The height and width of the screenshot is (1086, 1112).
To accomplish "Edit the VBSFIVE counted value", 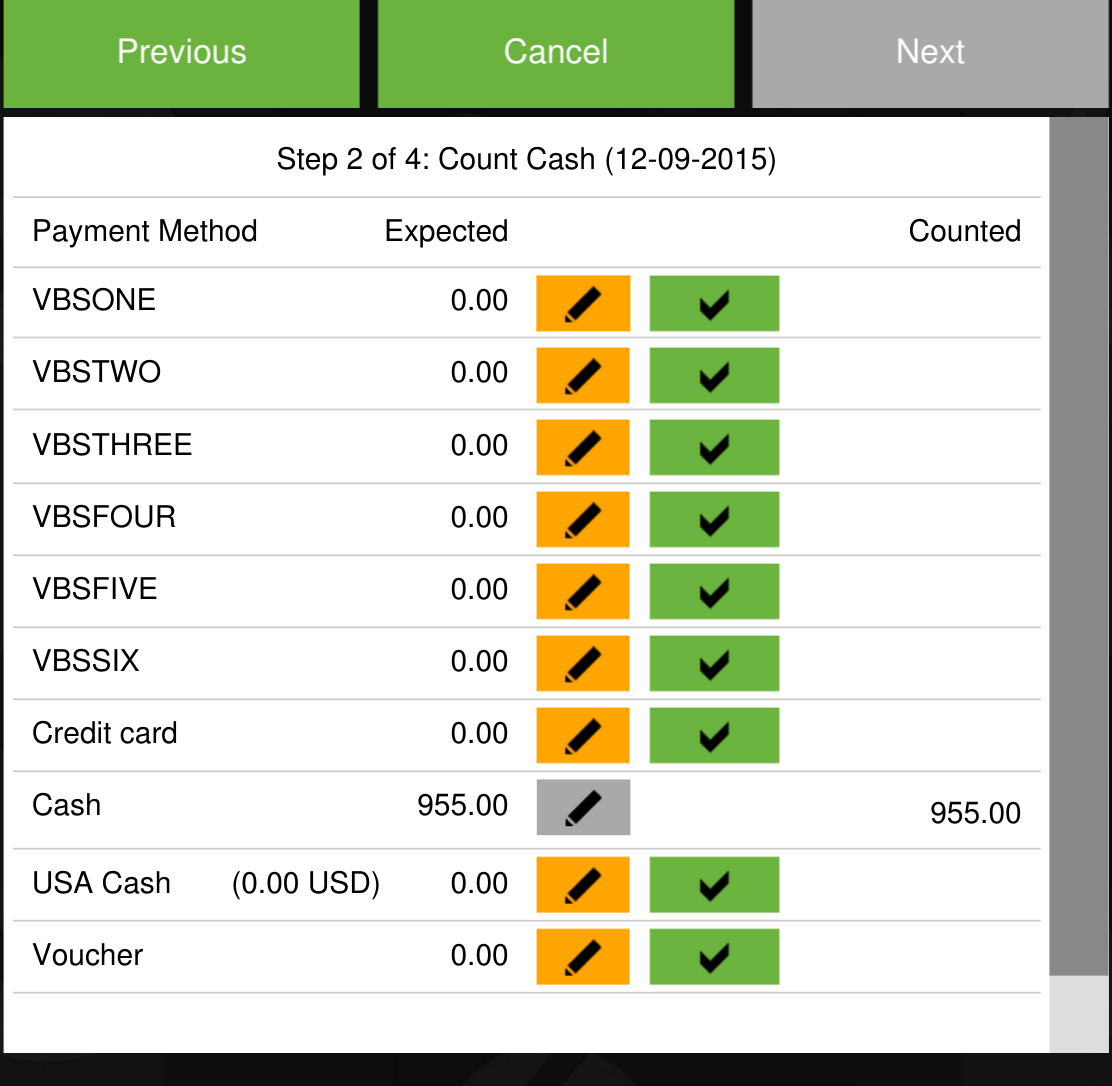I will [x=583, y=591].
